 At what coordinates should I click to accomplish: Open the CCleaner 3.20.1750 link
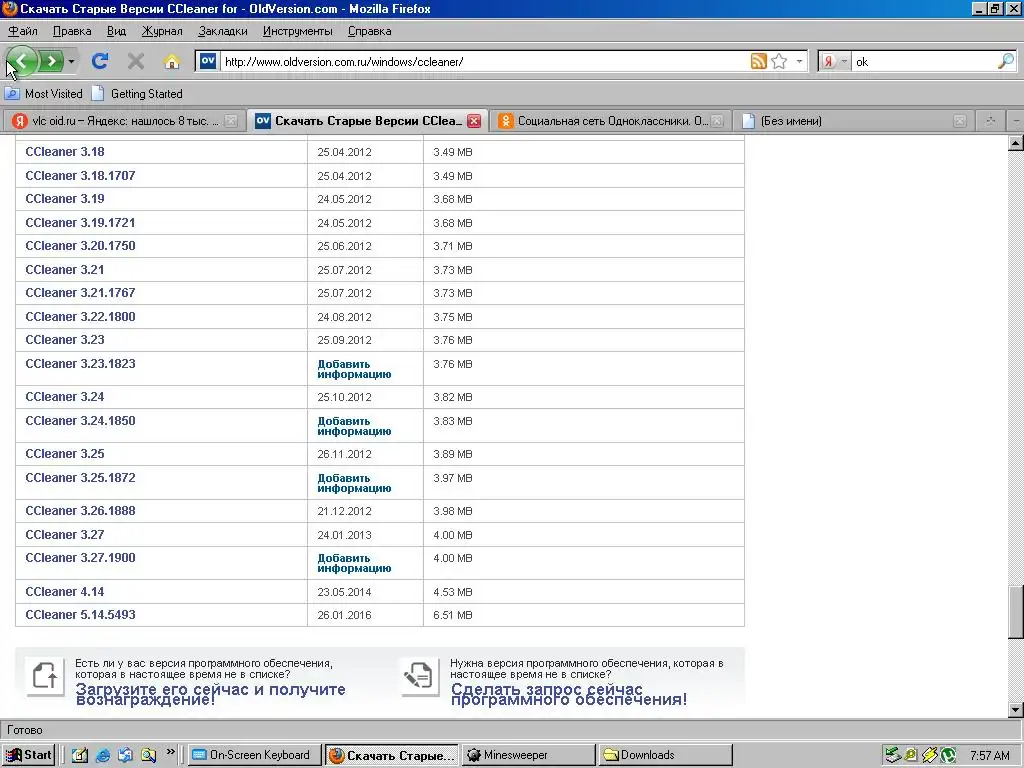80,246
